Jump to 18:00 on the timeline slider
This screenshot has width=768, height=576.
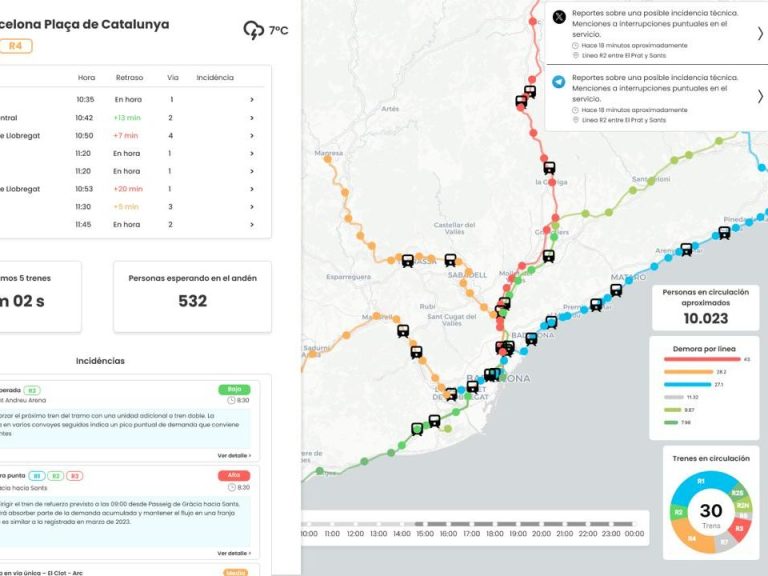491,533
